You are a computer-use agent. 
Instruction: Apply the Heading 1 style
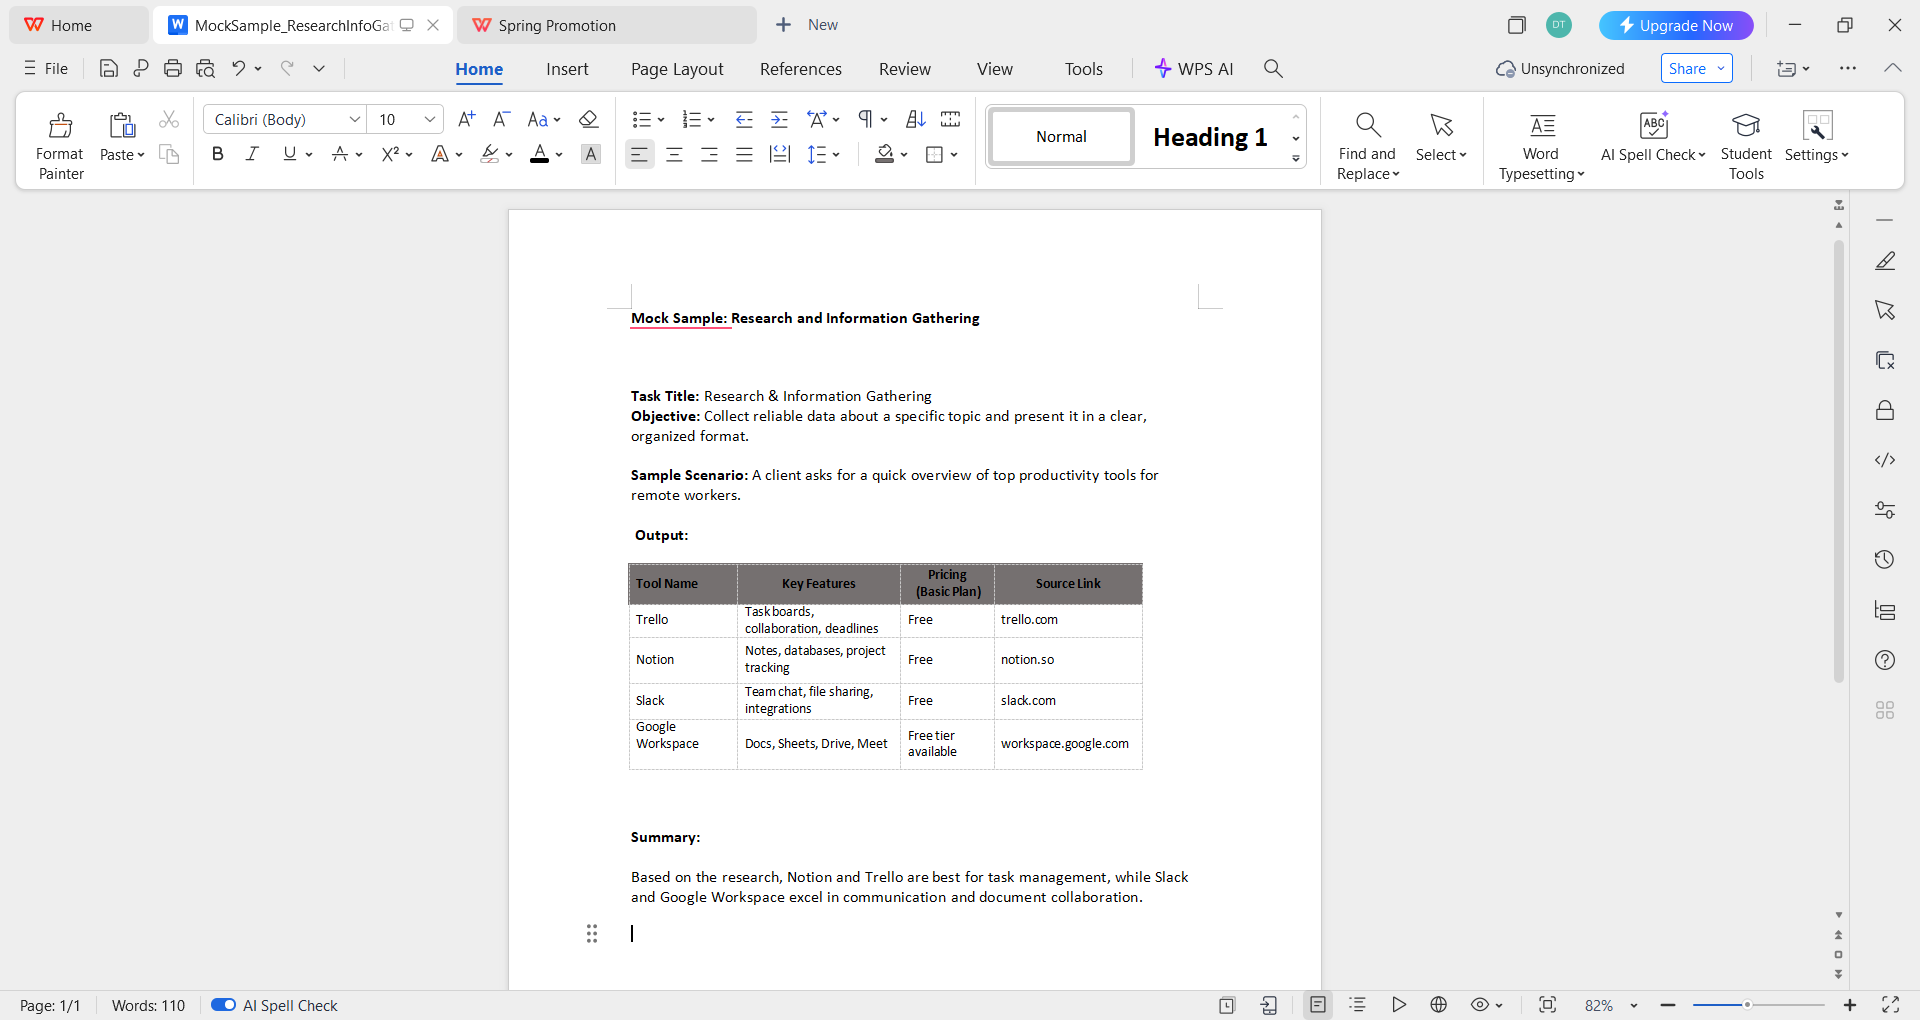click(x=1210, y=137)
